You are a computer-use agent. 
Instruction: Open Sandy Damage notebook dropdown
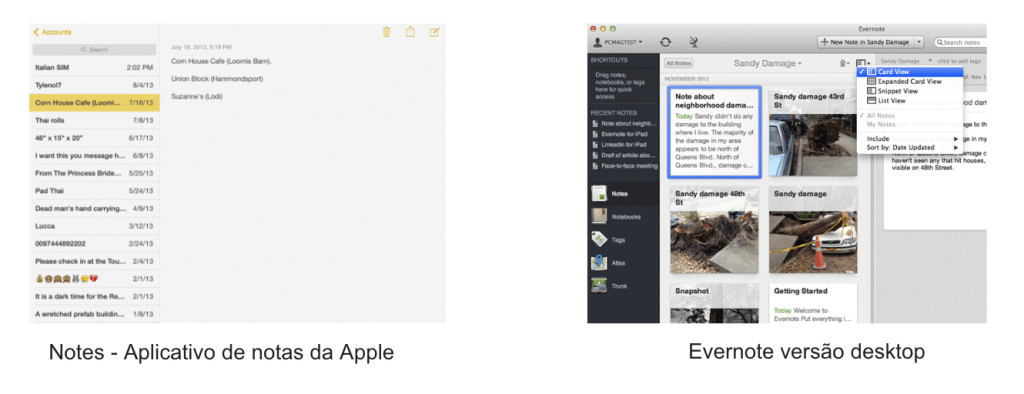[767, 63]
